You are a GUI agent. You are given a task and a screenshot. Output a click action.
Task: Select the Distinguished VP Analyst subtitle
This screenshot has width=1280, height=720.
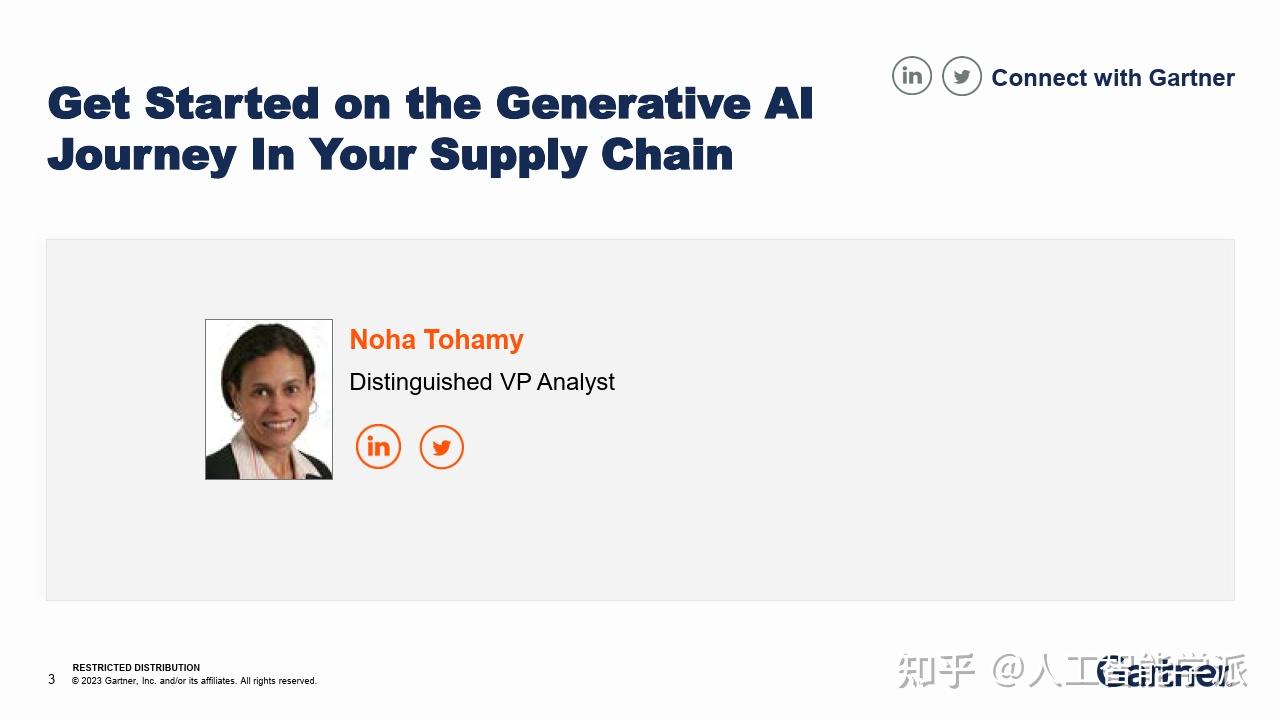482,382
